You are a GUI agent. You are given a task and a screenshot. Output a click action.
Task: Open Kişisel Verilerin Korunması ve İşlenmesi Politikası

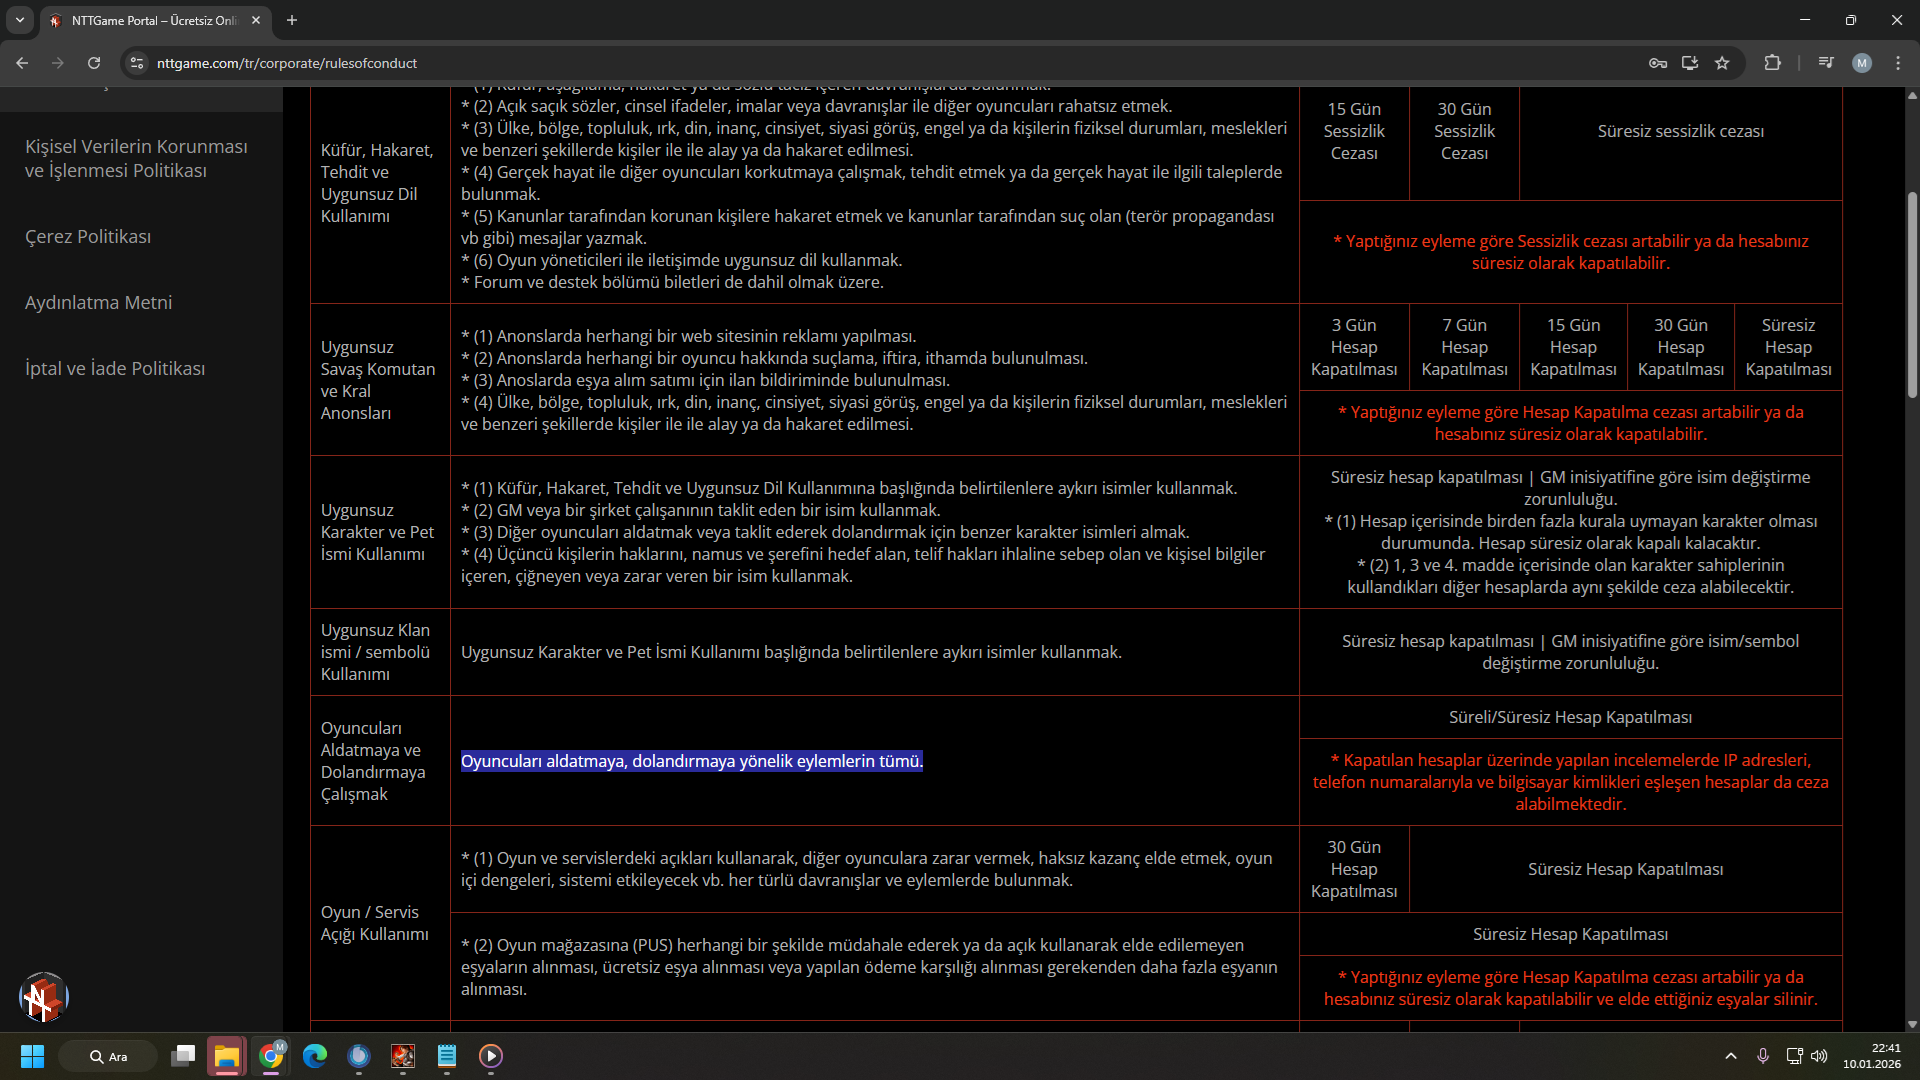click(137, 159)
